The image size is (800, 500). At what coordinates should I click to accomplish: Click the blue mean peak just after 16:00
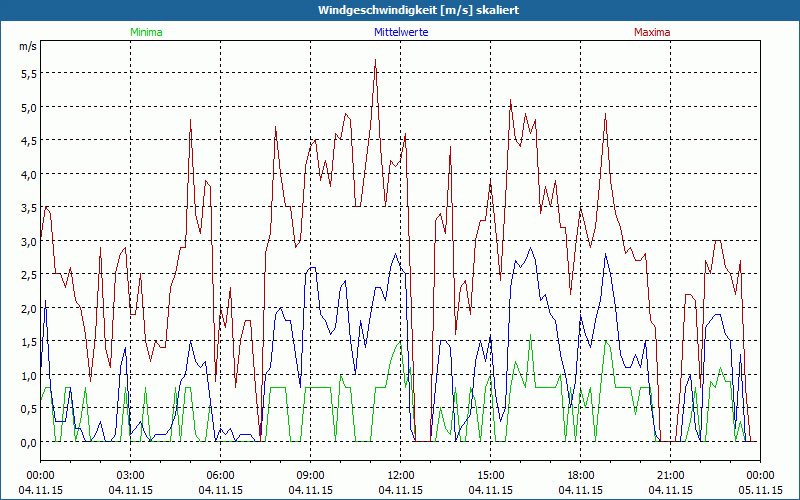(531, 248)
